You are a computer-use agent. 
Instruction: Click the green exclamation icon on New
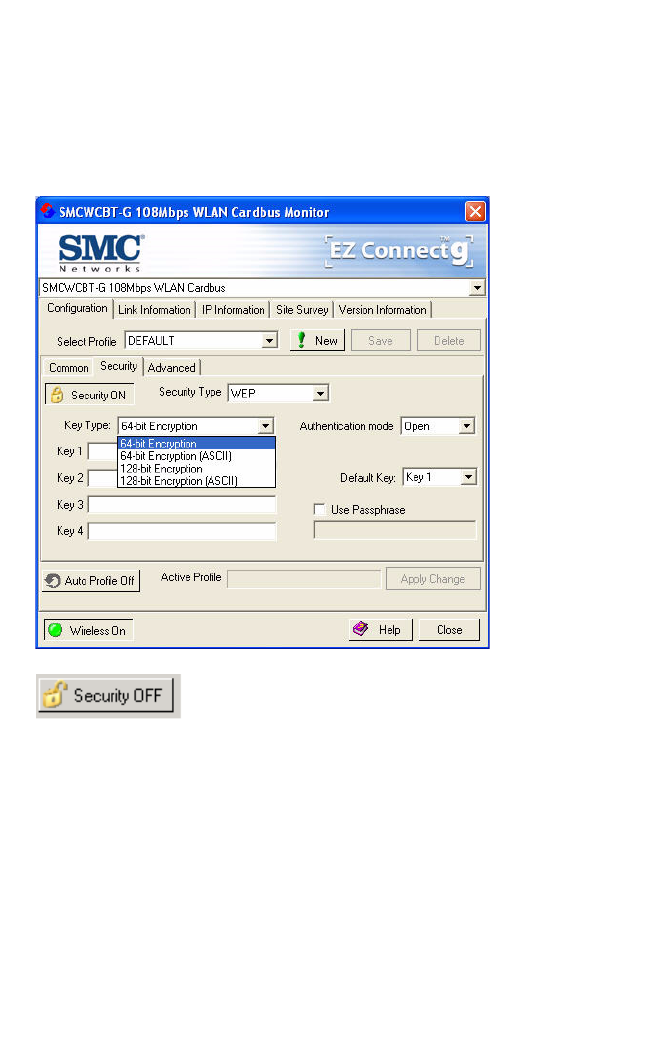[301, 340]
